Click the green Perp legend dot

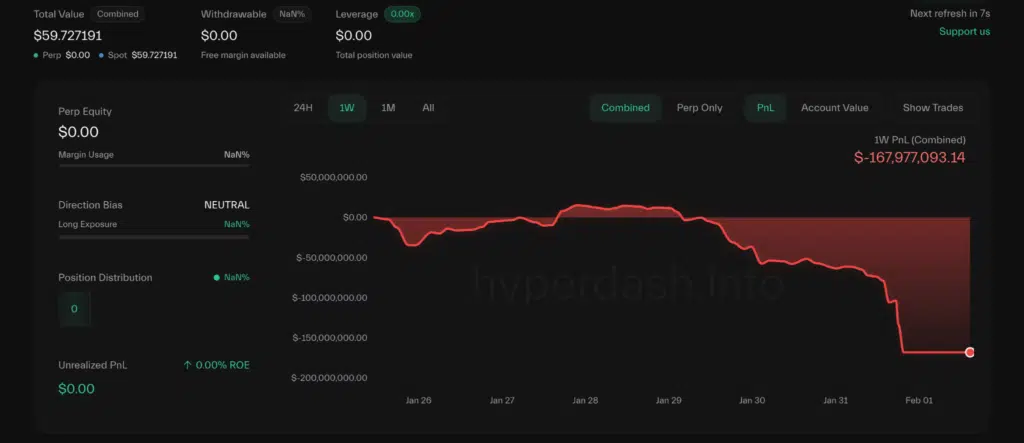click(37, 55)
